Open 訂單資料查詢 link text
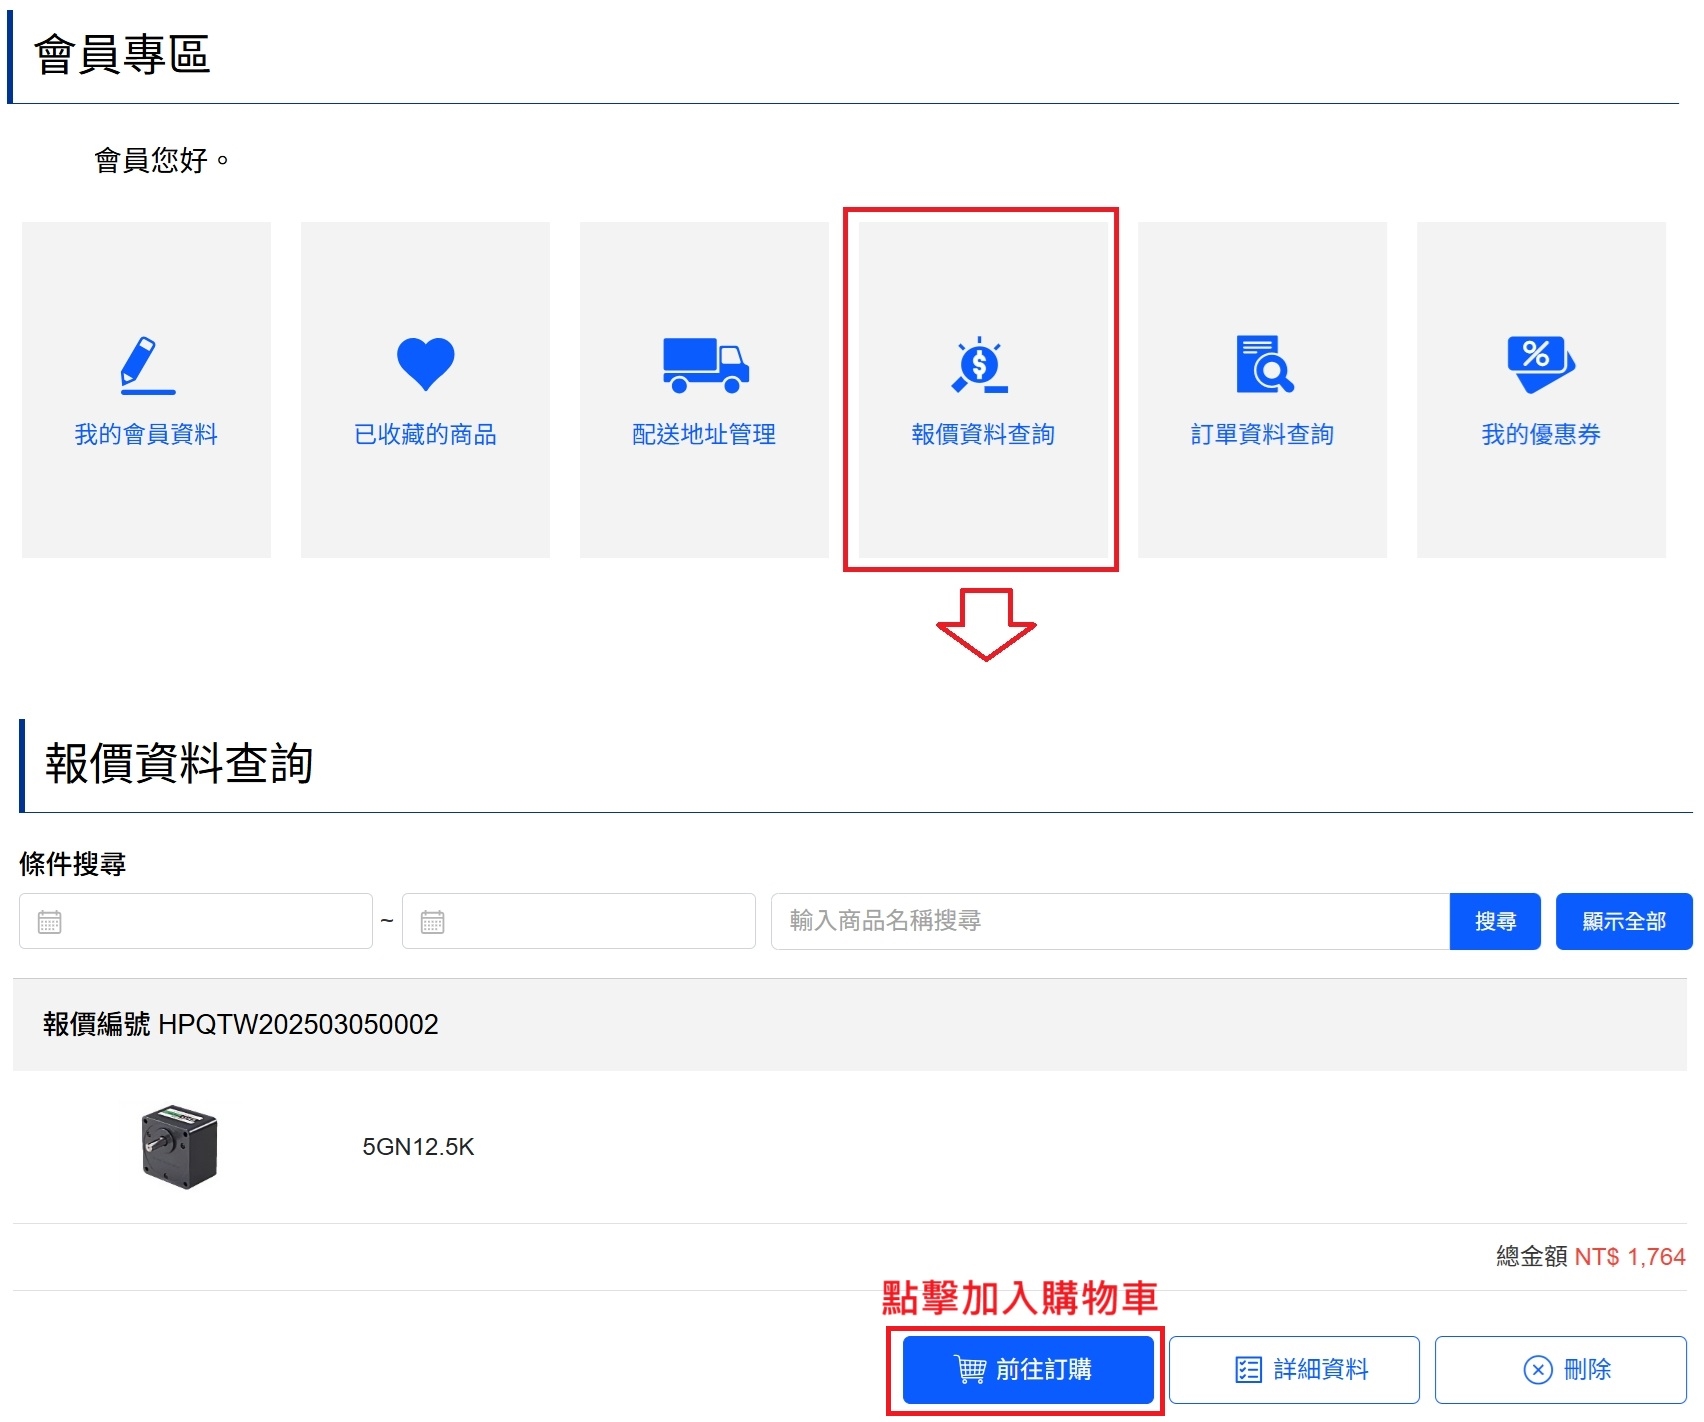Image resolution: width=1704 pixels, height=1422 pixels. click(x=1262, y=434)
